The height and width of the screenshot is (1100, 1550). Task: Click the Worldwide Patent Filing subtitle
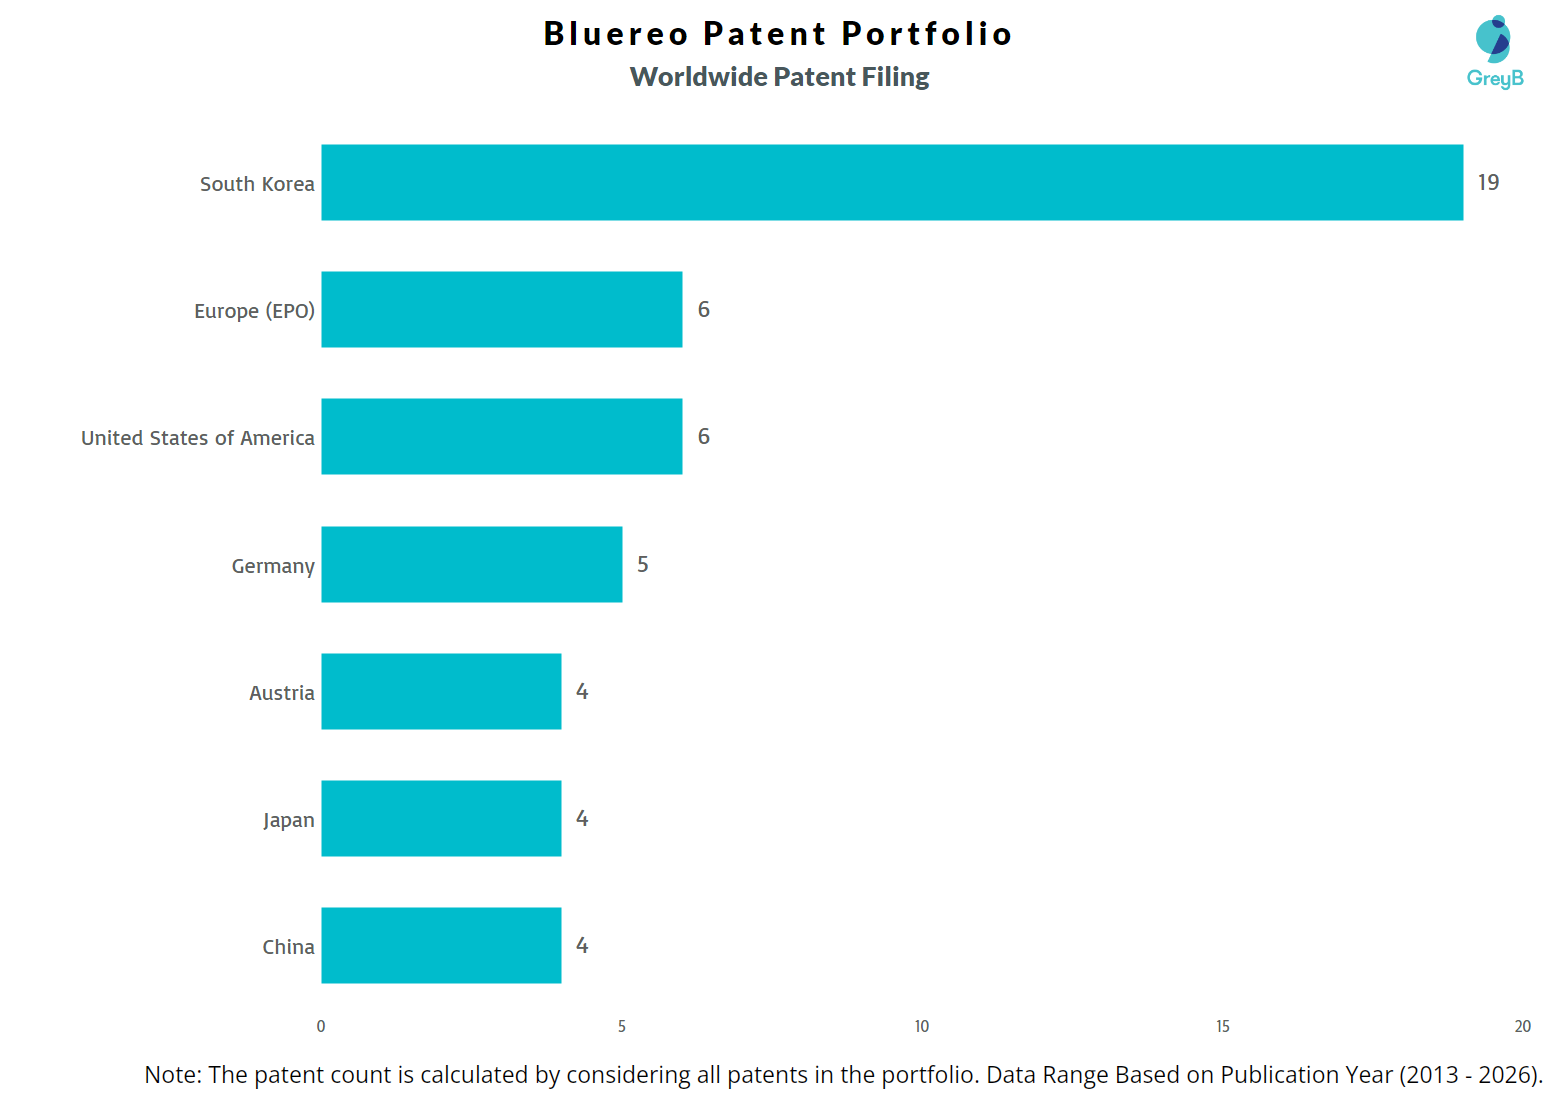[x=779, y=77]
